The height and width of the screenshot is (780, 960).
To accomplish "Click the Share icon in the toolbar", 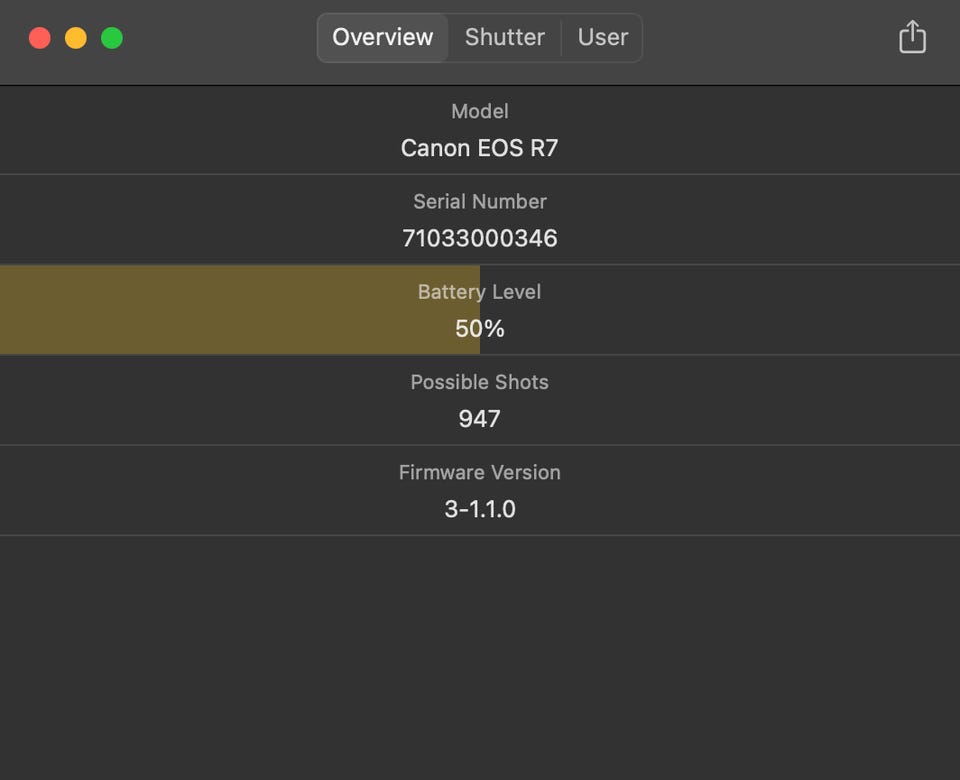I will tap(912, 37).
